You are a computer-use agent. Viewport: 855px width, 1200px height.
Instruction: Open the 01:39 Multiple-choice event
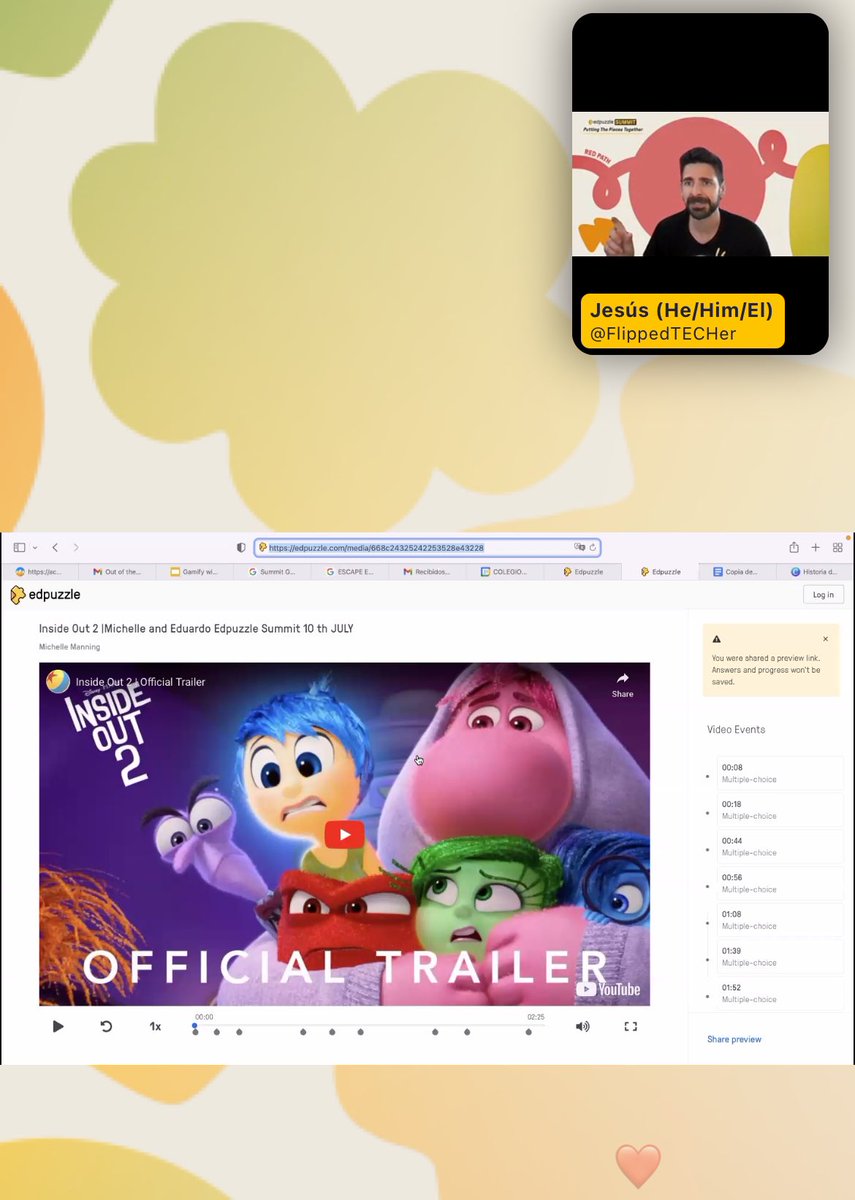point(780,957)
